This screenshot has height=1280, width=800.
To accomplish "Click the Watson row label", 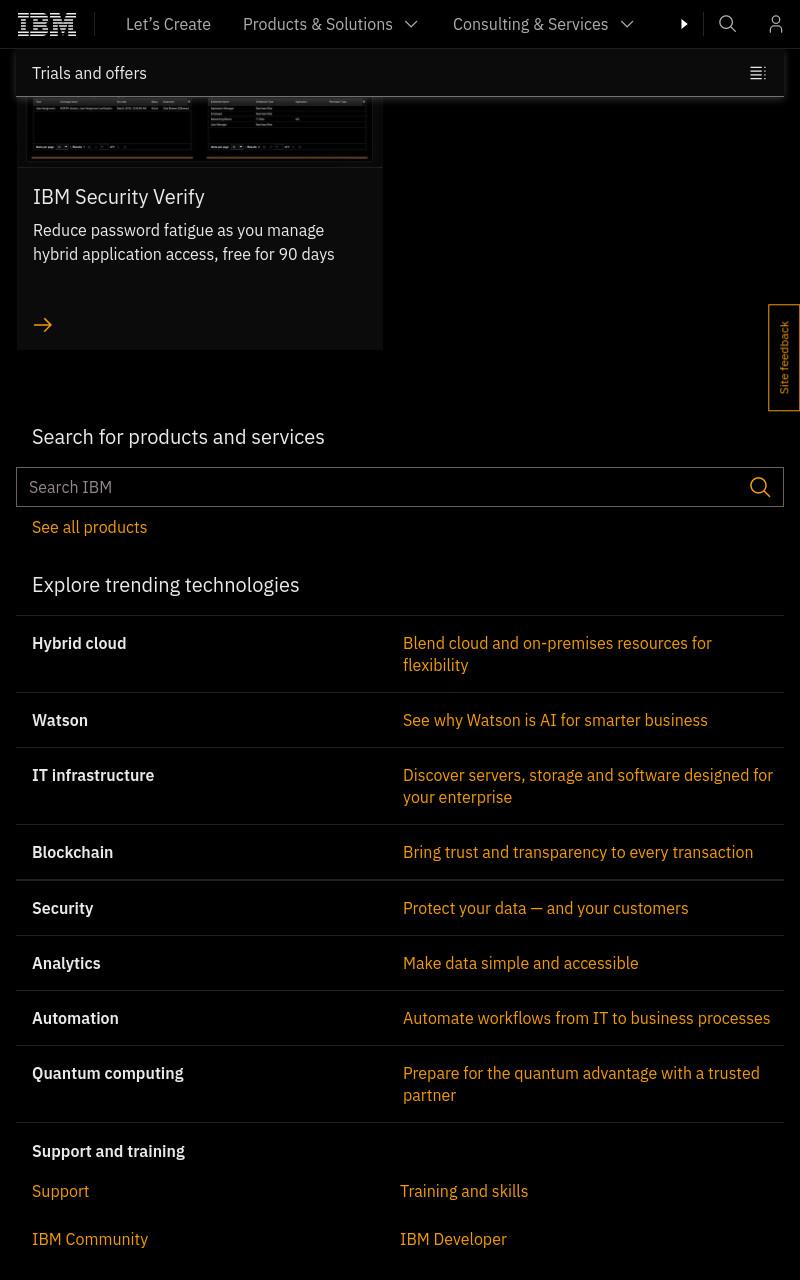I will (x=60, y=720).
